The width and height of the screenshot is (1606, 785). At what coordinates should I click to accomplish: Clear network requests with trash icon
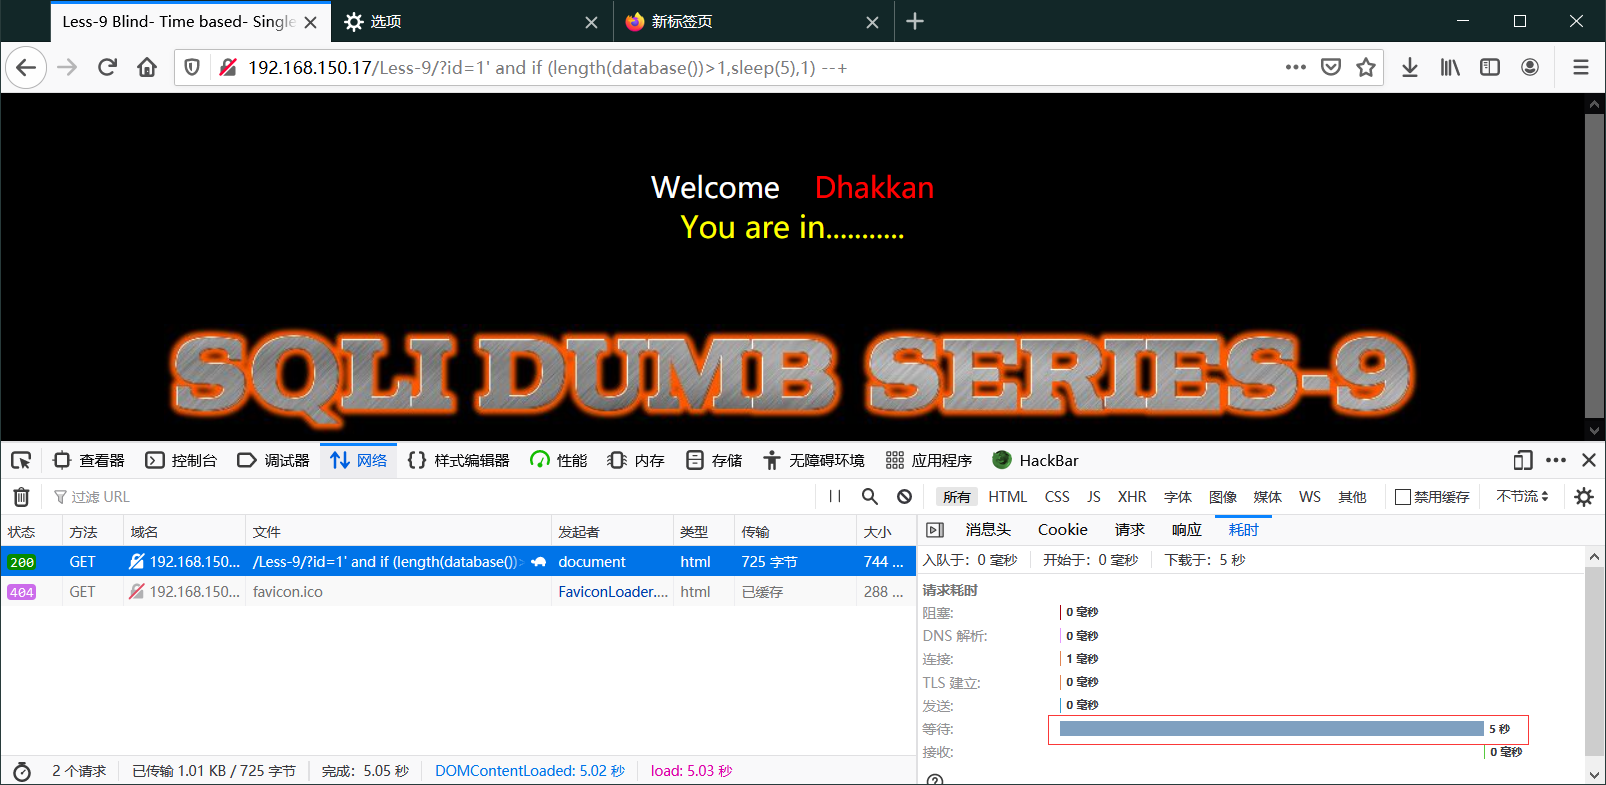coord(21,497)
